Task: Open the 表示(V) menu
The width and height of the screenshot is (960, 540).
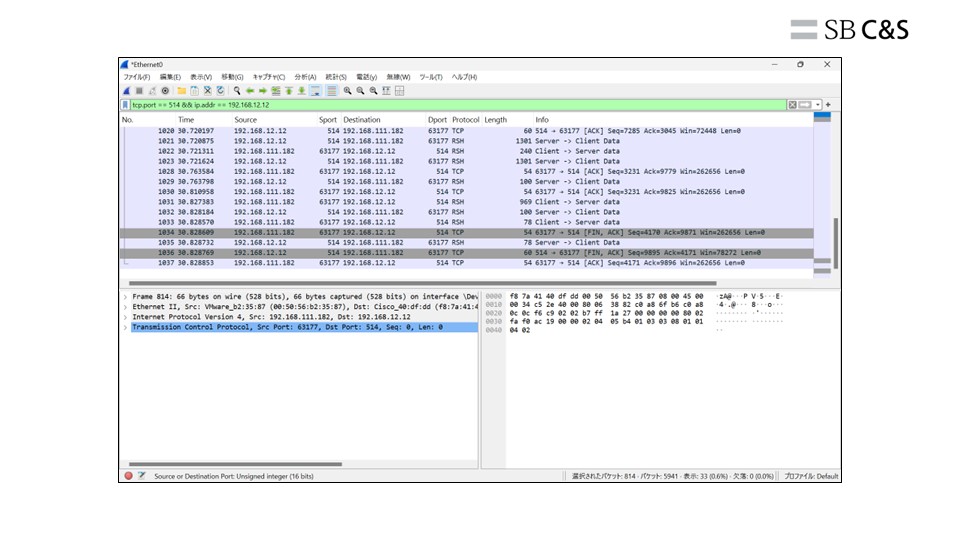Action: tap(201, 77)
